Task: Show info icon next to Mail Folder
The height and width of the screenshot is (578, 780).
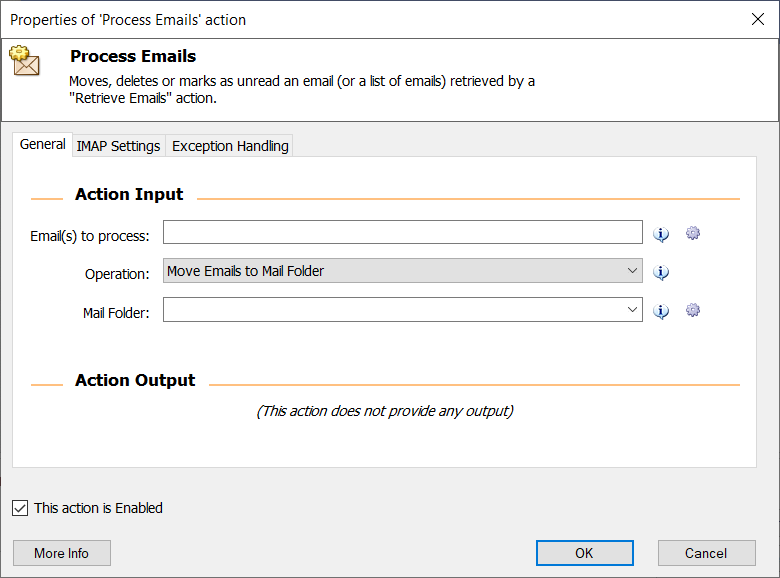Action: pyautogui.click(x=661, y=311)
